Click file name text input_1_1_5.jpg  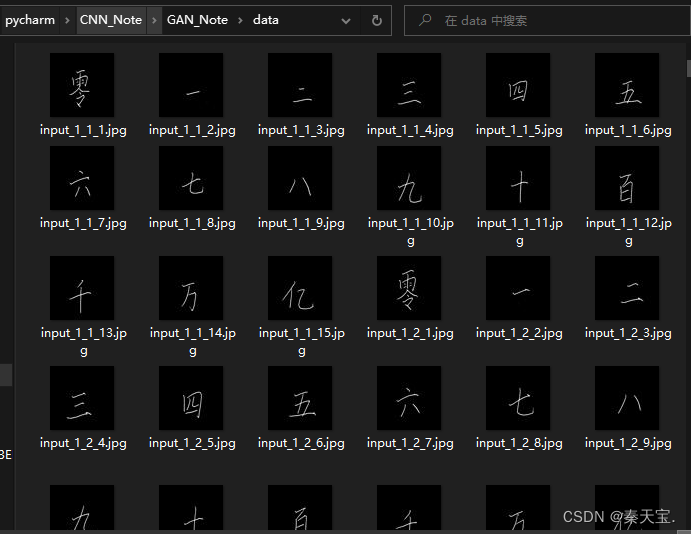pos(519,130)
